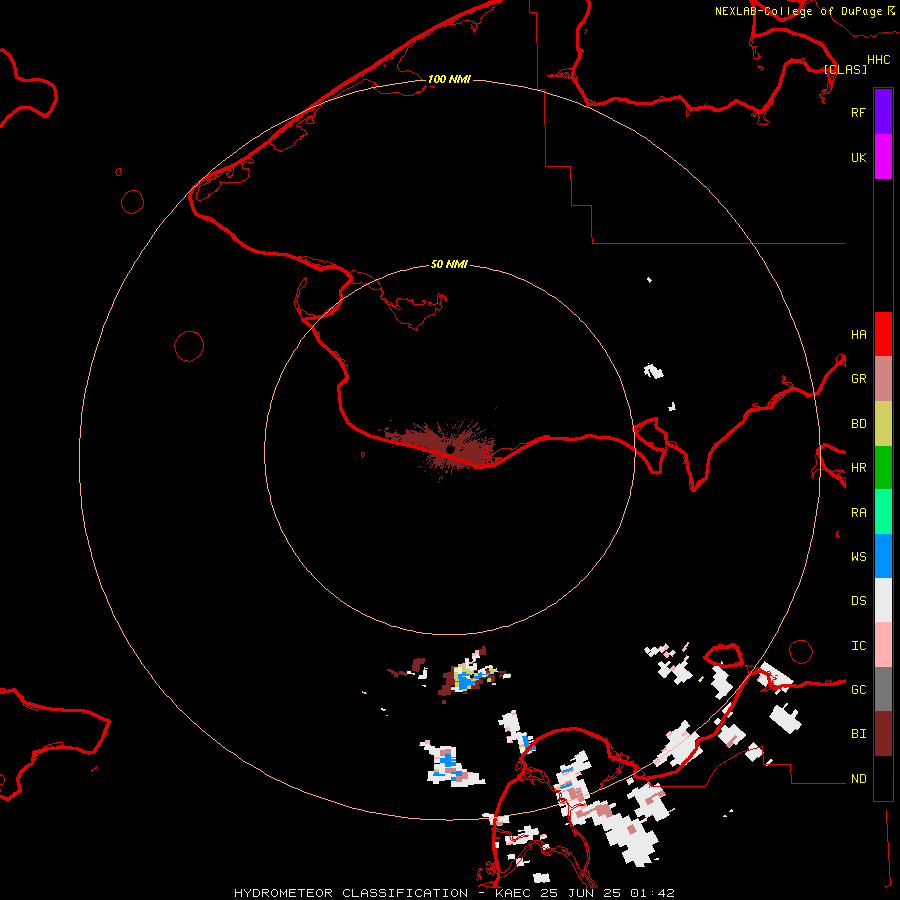This screenshot has height=900, width=900.
Task: Click the BI brown legend swatch
Action: [883, 734]
